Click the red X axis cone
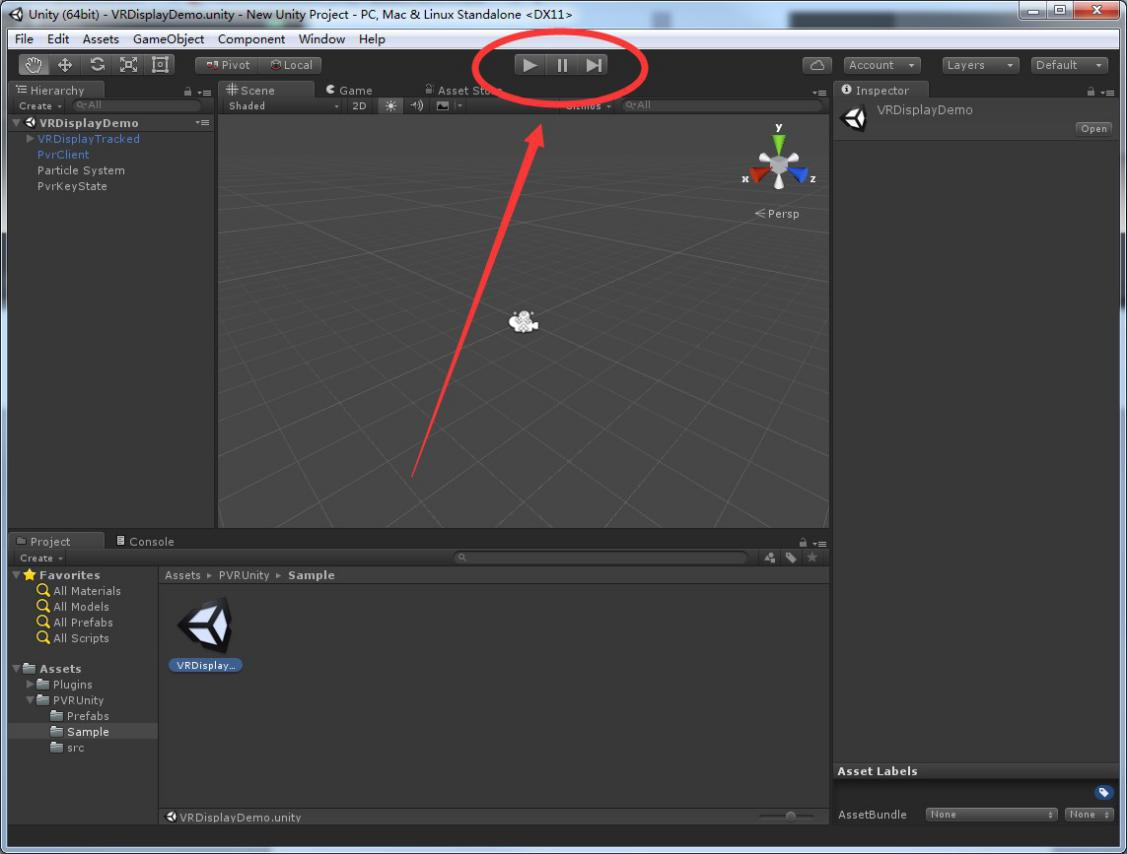 click(x=758, y=175)
